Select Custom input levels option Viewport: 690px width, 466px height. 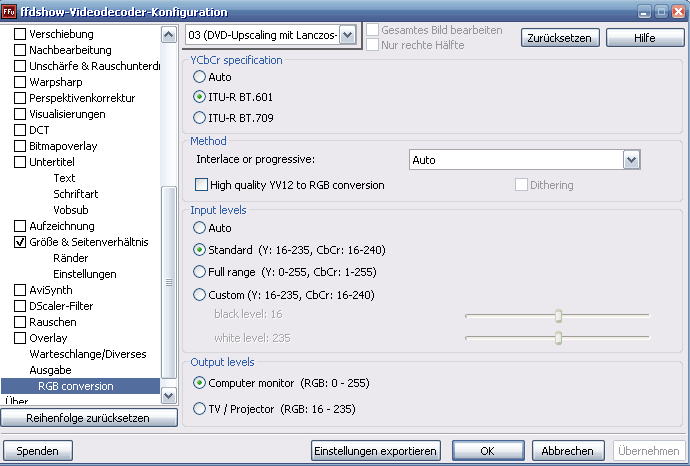click(199, 294)
